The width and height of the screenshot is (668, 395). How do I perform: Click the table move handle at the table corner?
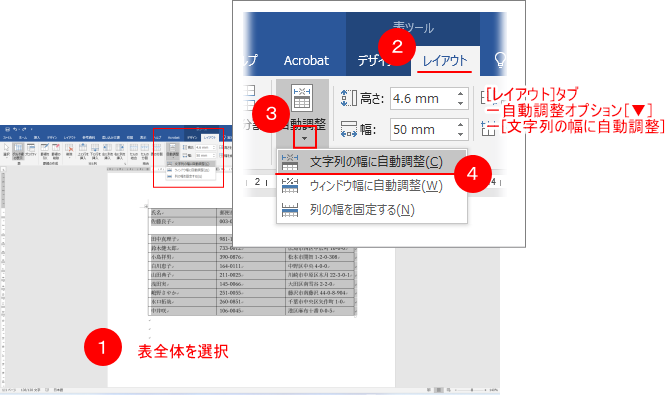tap(146, 206)
